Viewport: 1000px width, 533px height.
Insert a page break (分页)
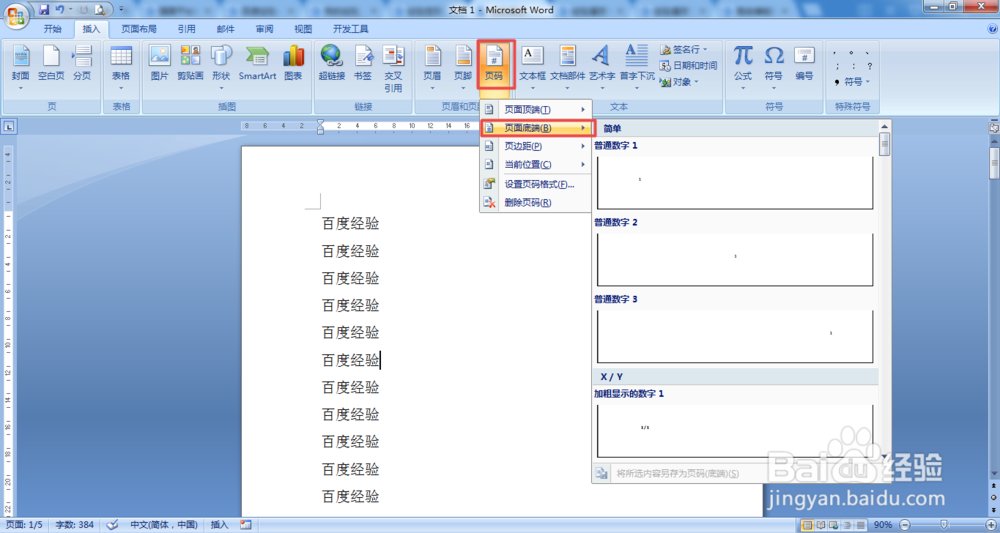[82, 64]
